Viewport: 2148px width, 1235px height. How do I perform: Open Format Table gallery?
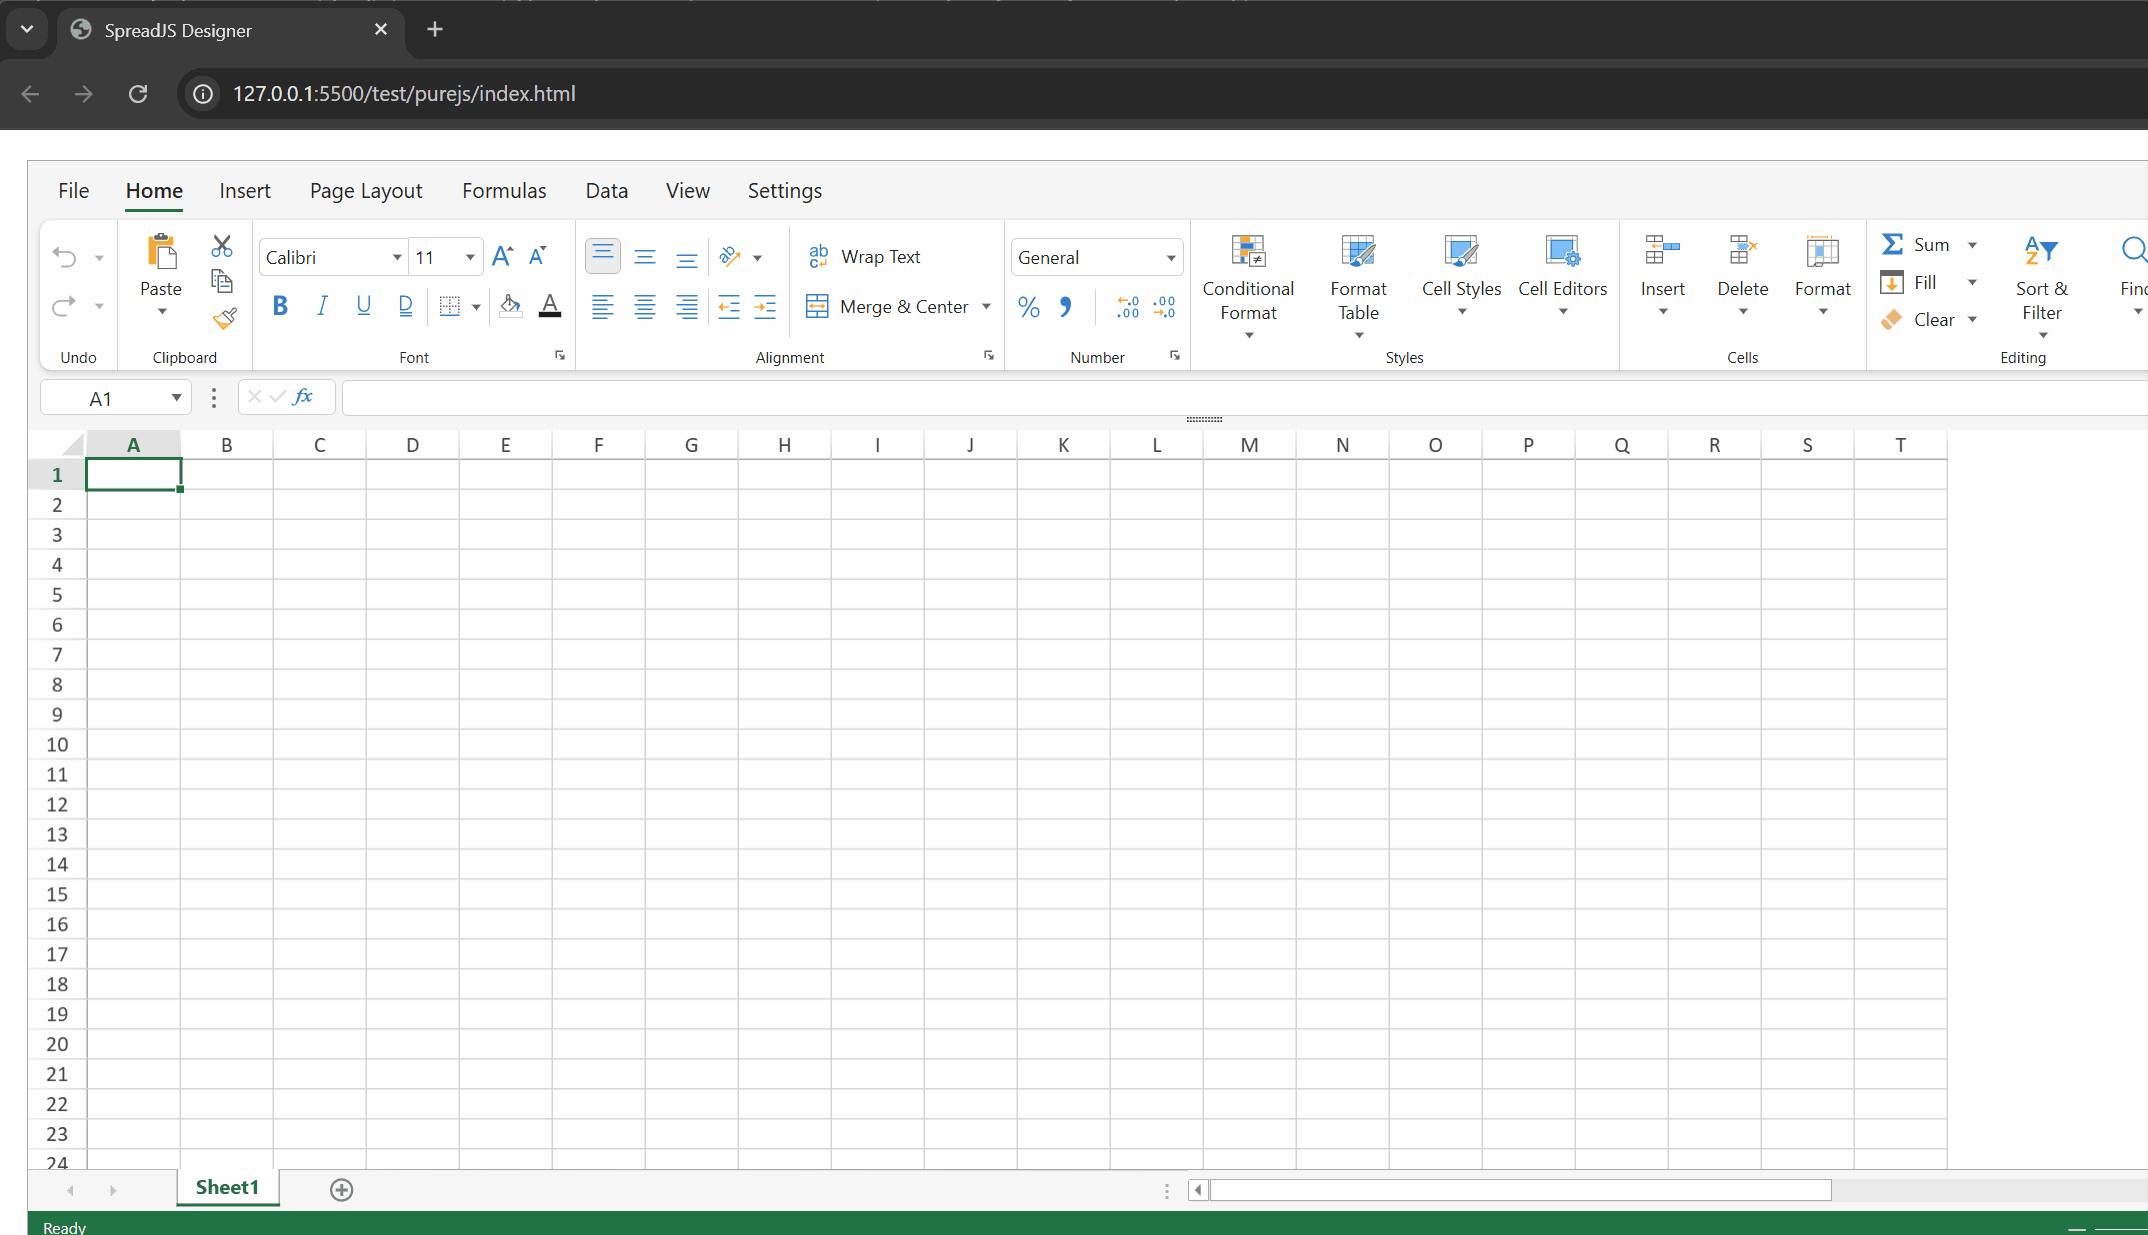[x=1359, y=287]
